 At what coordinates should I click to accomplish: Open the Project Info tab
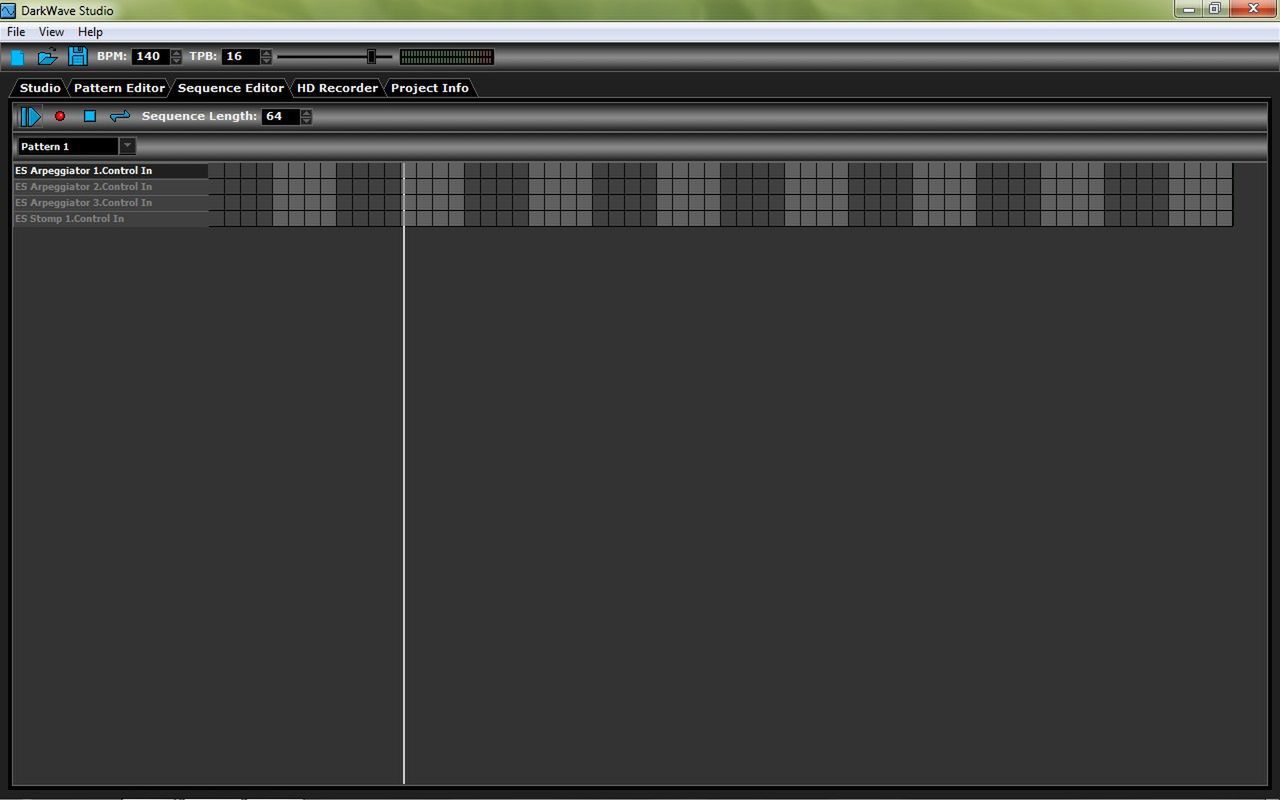coord(430,88)
